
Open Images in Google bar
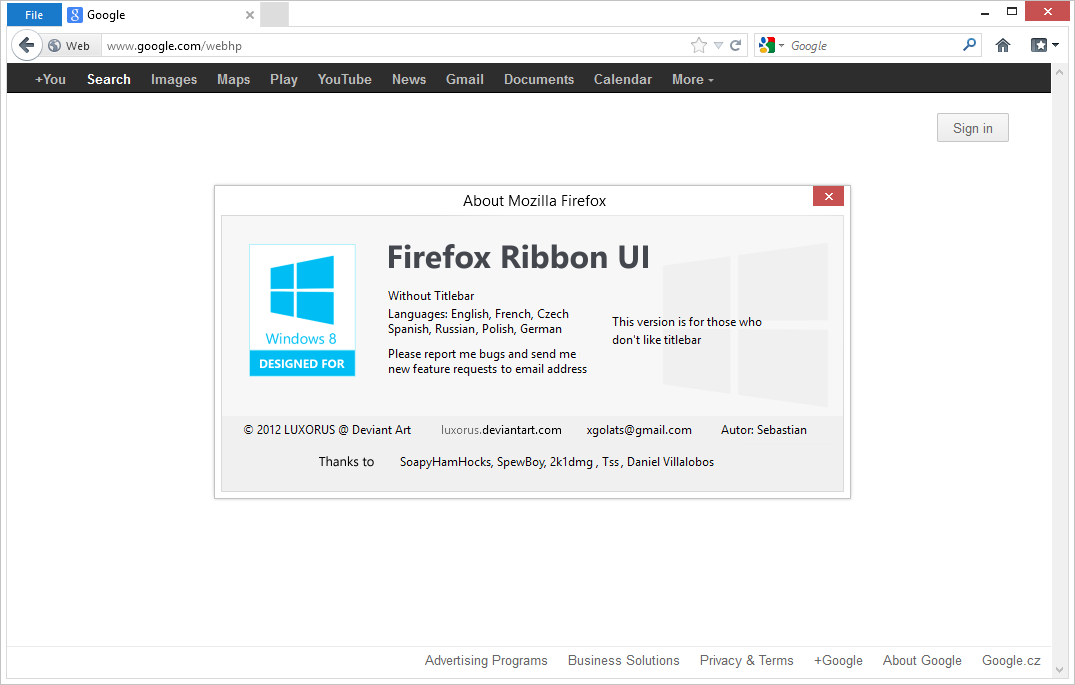tap(174, 80)
